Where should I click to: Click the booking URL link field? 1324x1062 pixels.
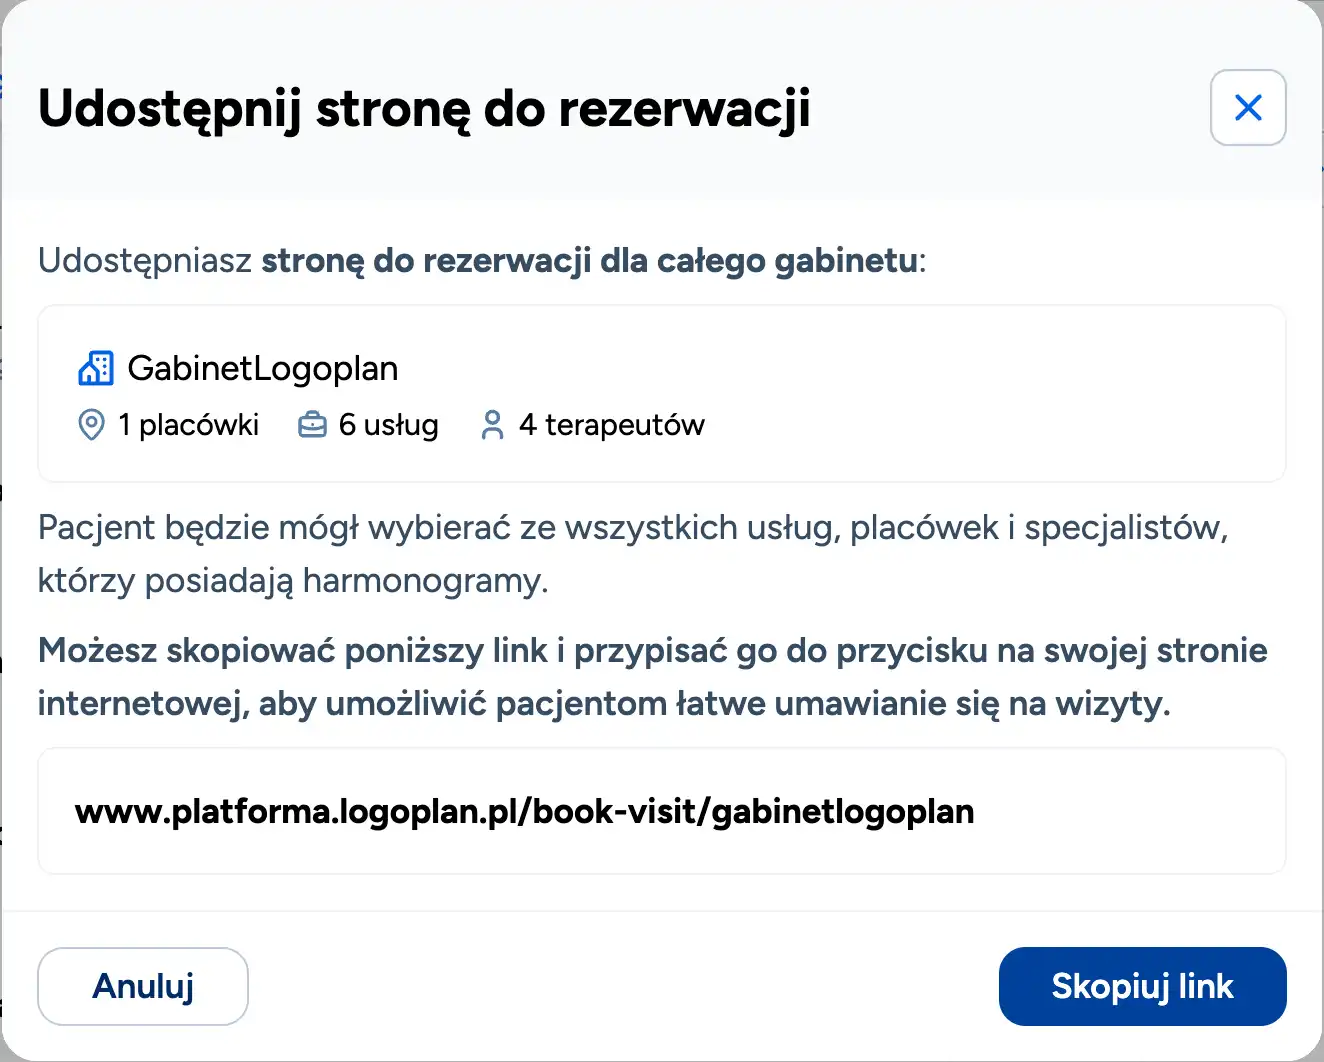pyautogui.click(x=661, y=811)
